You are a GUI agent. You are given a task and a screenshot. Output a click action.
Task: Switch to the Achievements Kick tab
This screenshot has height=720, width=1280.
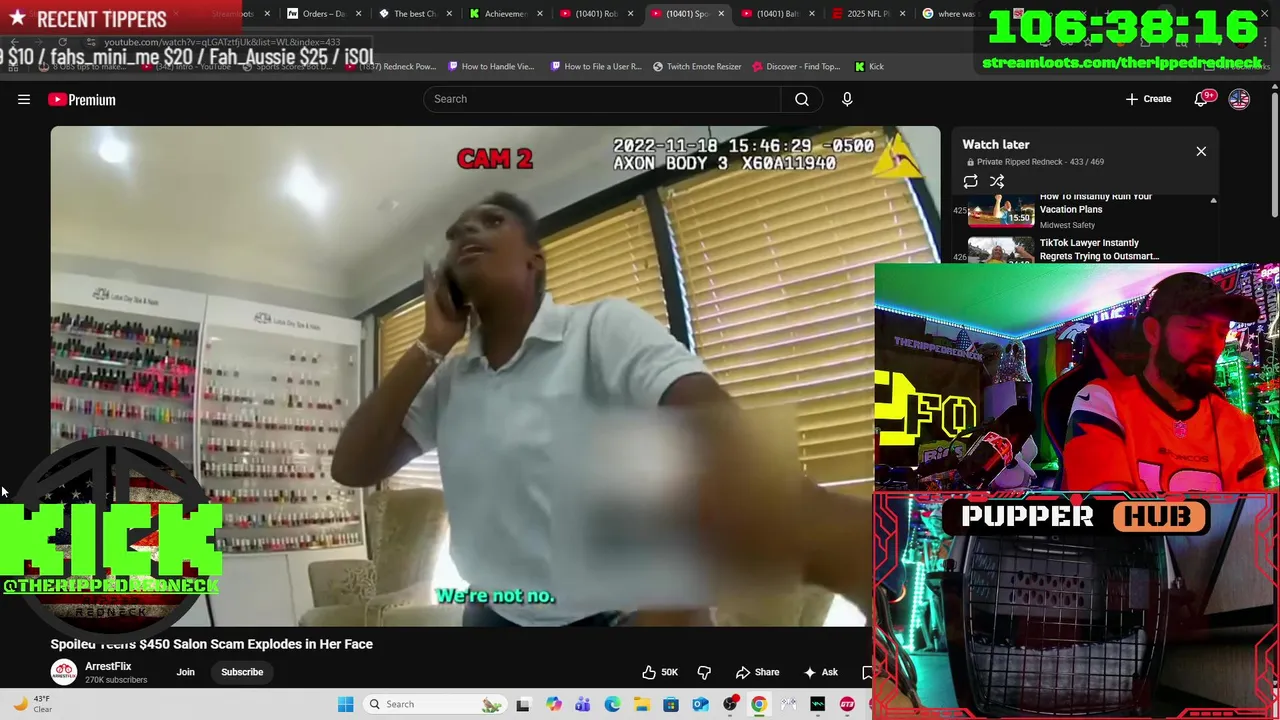click(x=505, y=14)
